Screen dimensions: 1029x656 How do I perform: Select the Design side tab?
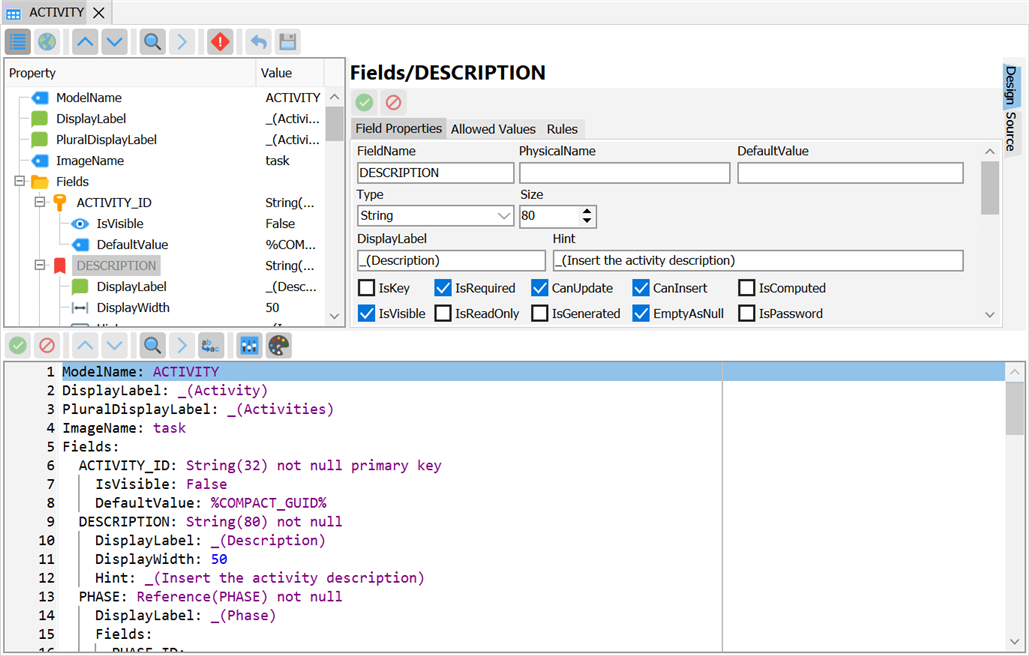click(1011, 85)
